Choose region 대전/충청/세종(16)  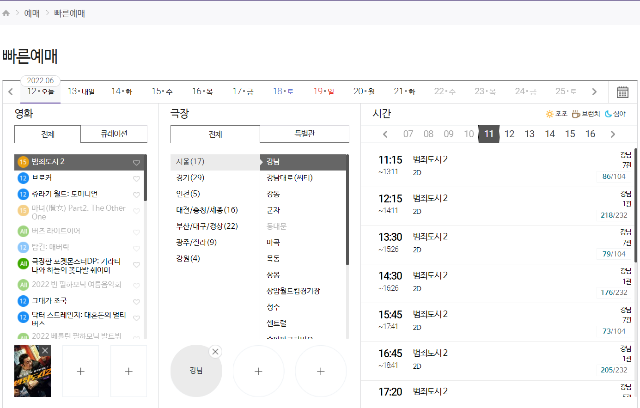[x=215, y=210]
